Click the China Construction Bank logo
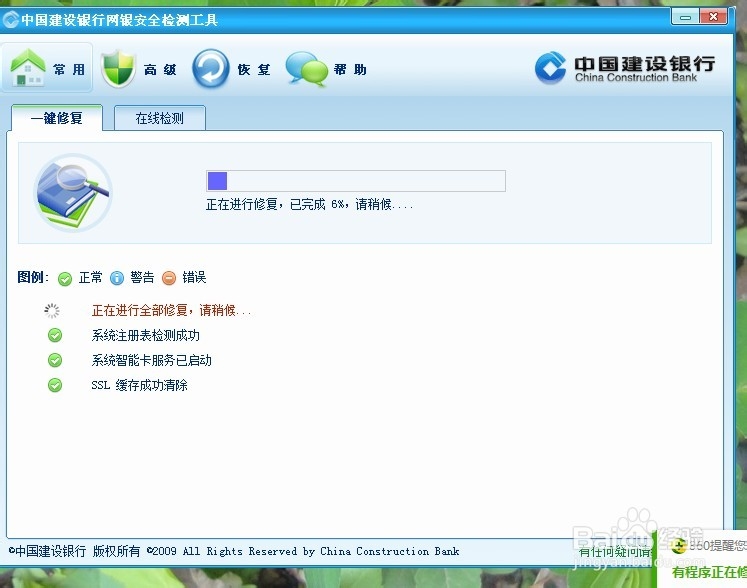This screenshot has height=588, width=747. [x=625, y=68]
